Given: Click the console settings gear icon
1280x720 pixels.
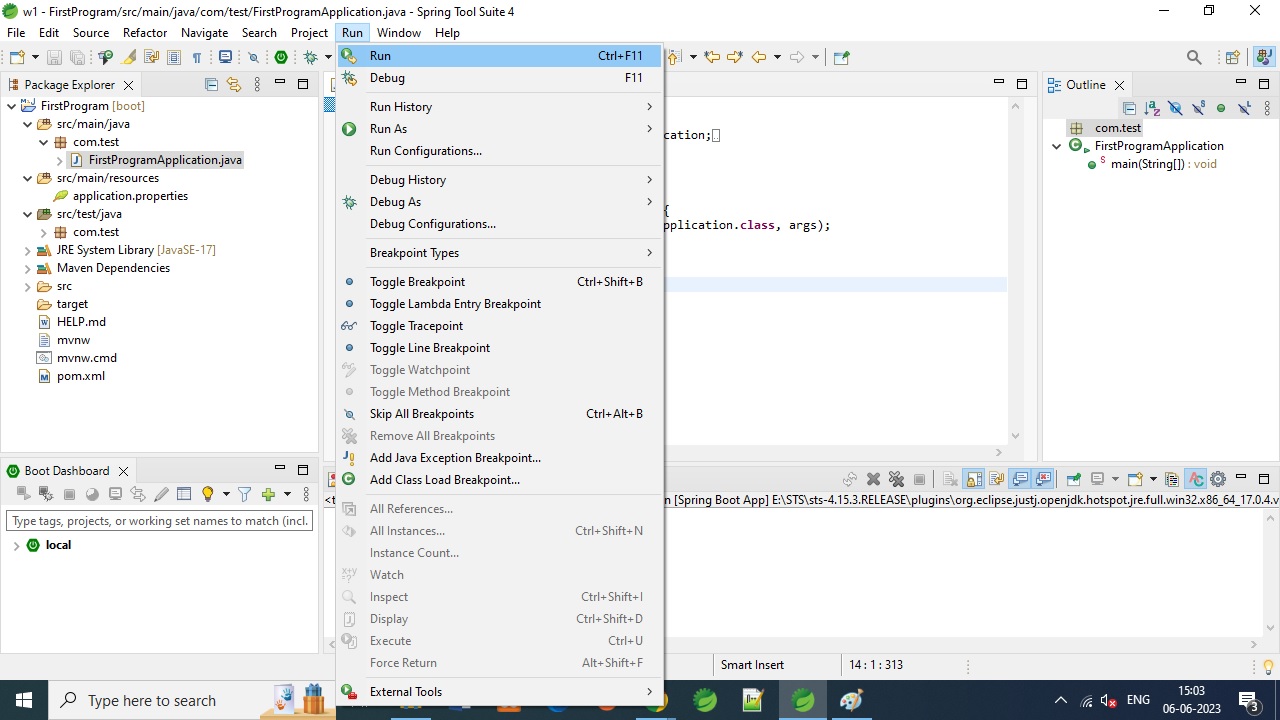Looking at the screenshot, I should click(x=1218, y=479).
